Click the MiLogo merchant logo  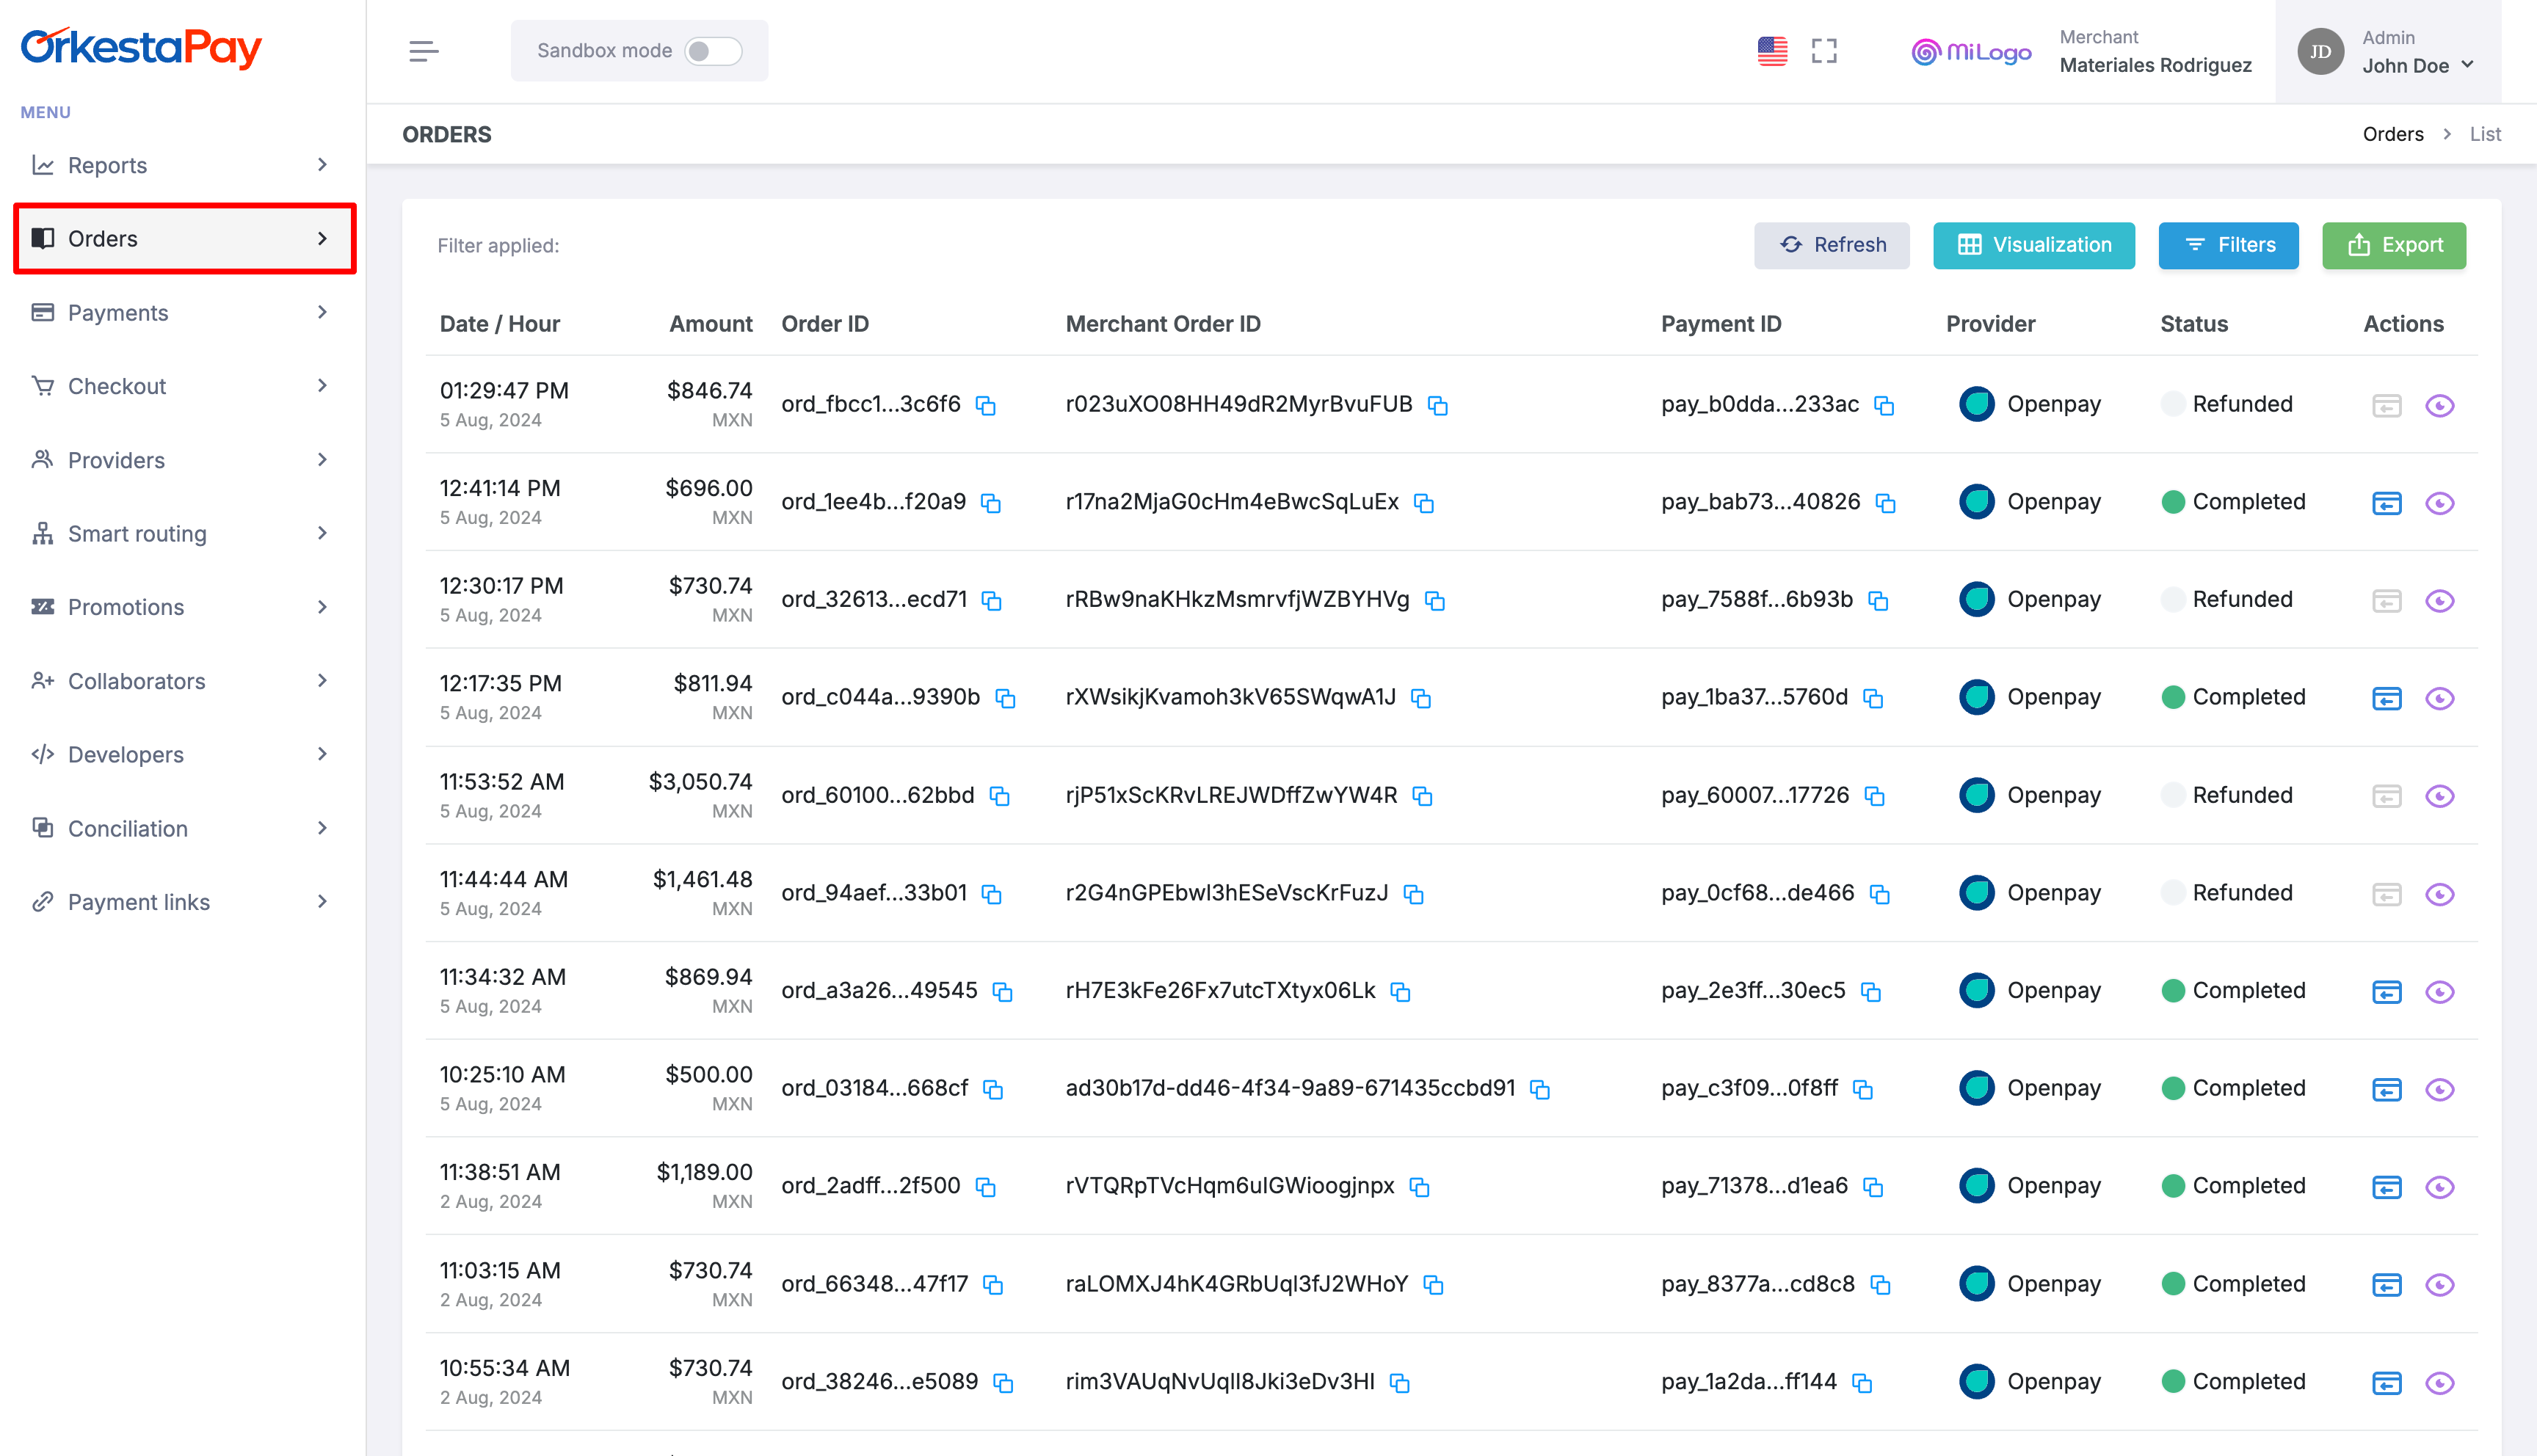pyautogui.click(x=1971, y=52)
